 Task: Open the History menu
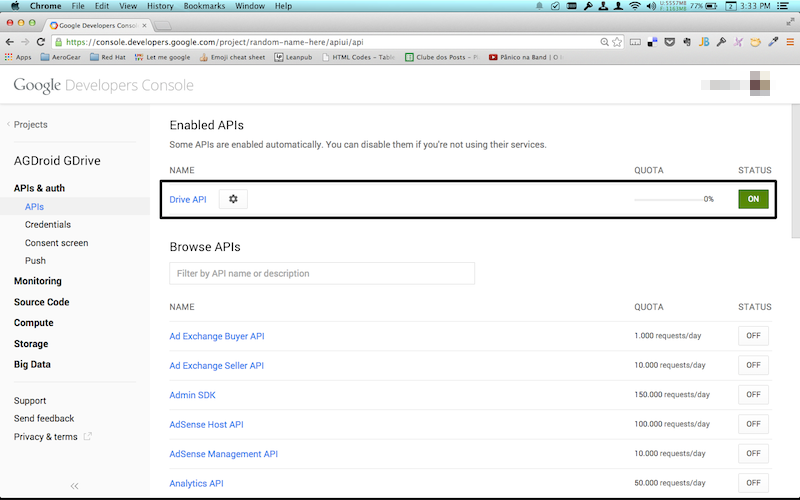[x=160, y=6]
